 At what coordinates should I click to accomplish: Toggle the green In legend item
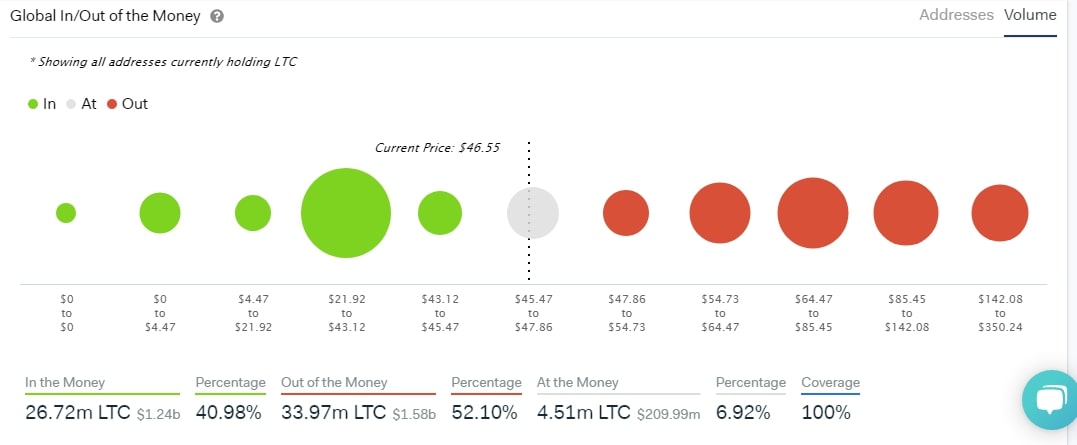(43, 104)
